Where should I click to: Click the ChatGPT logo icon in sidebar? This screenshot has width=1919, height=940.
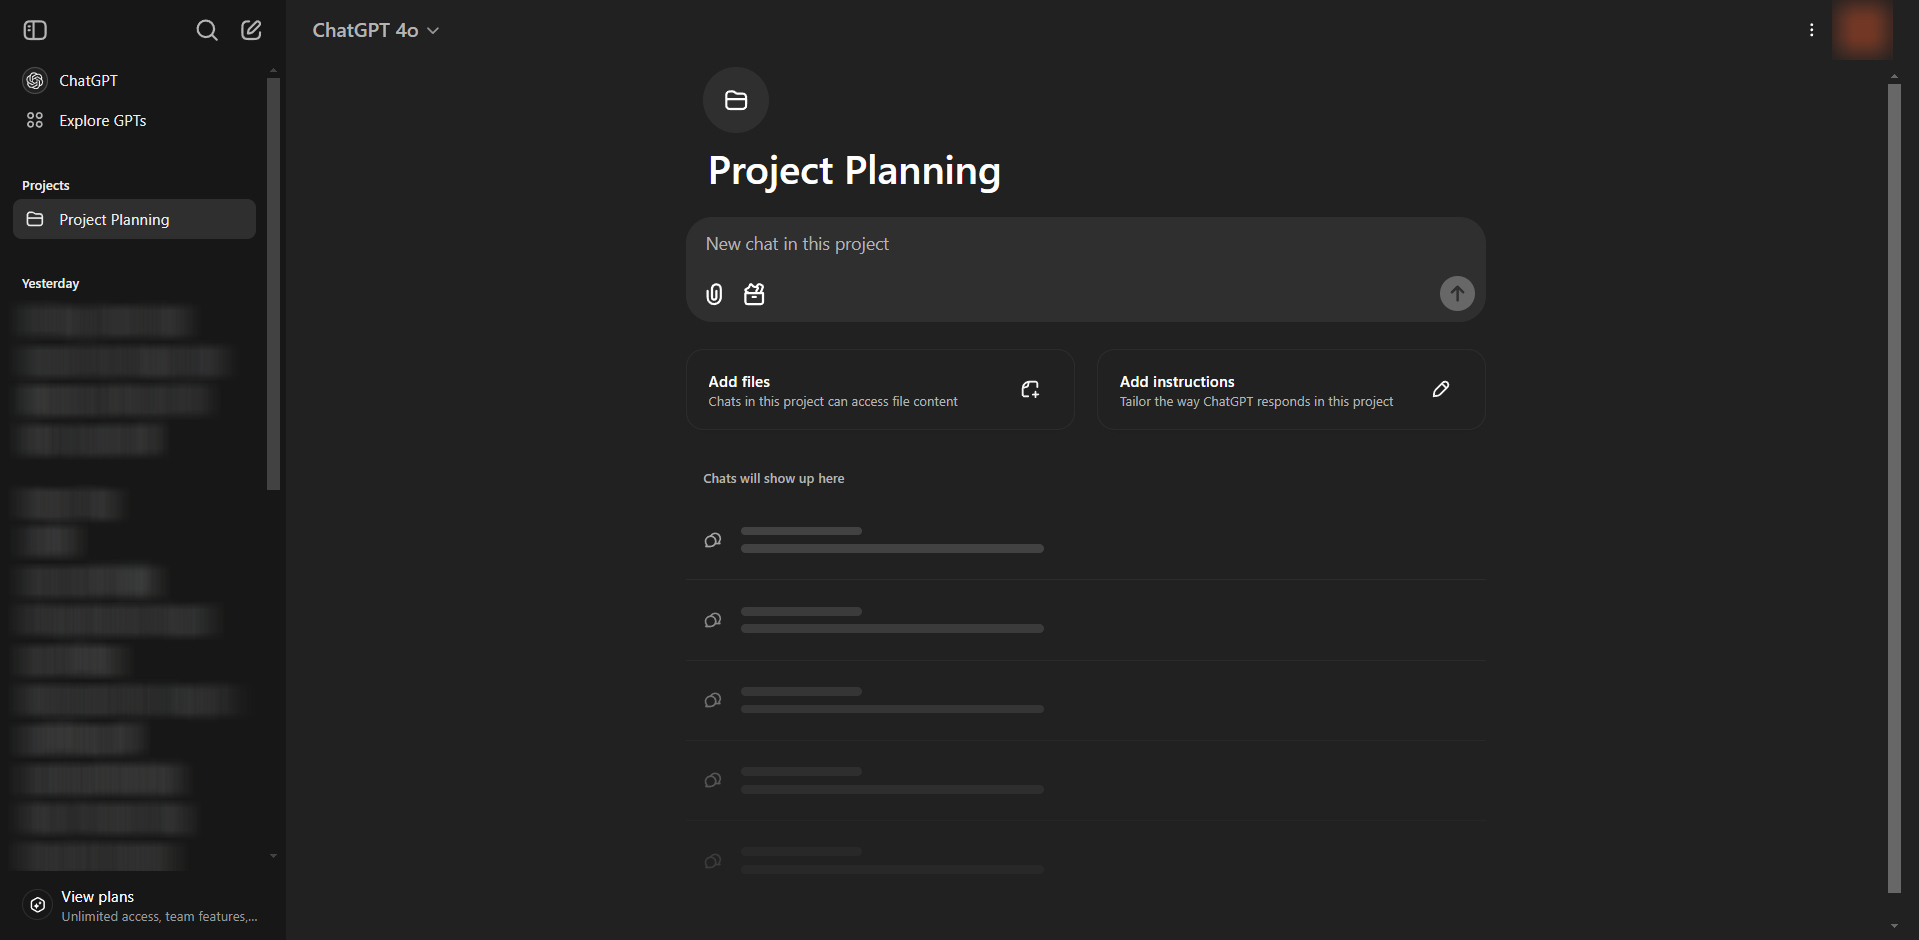point(35,80)
